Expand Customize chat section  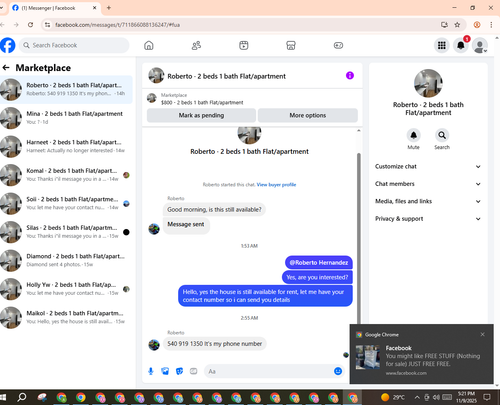[428, 166]
